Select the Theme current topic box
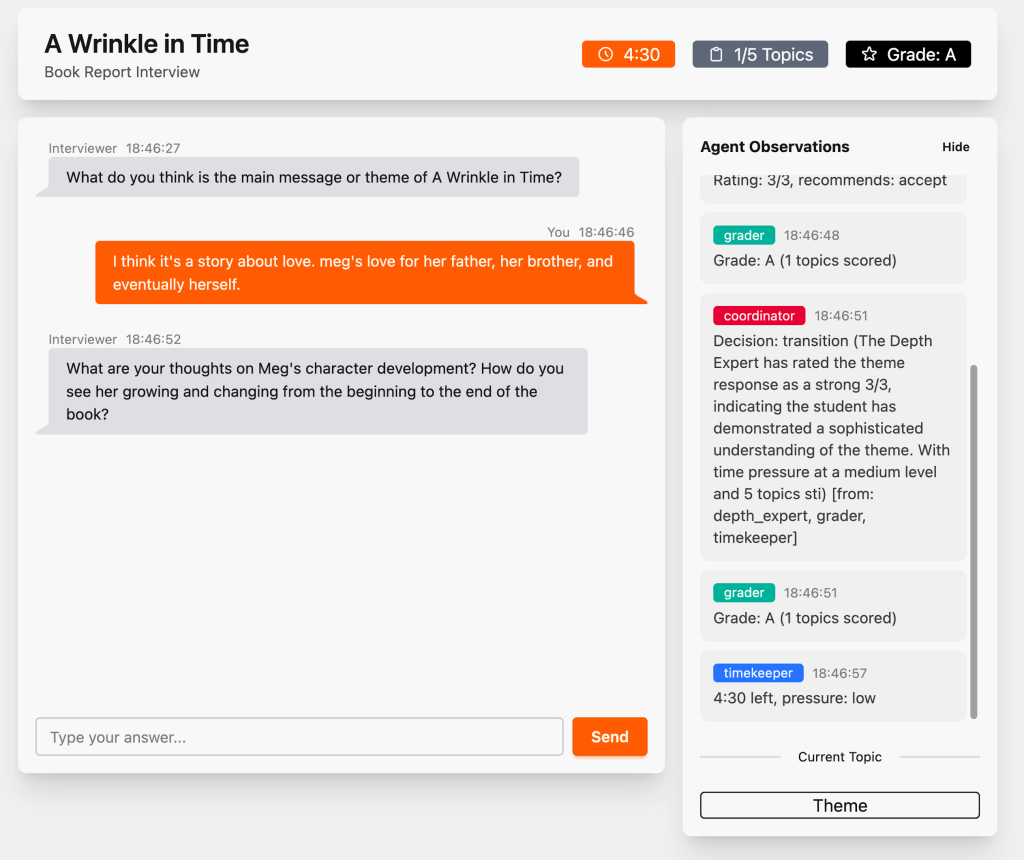Viewport: 1024px width, 860px height. coord(839,805)
